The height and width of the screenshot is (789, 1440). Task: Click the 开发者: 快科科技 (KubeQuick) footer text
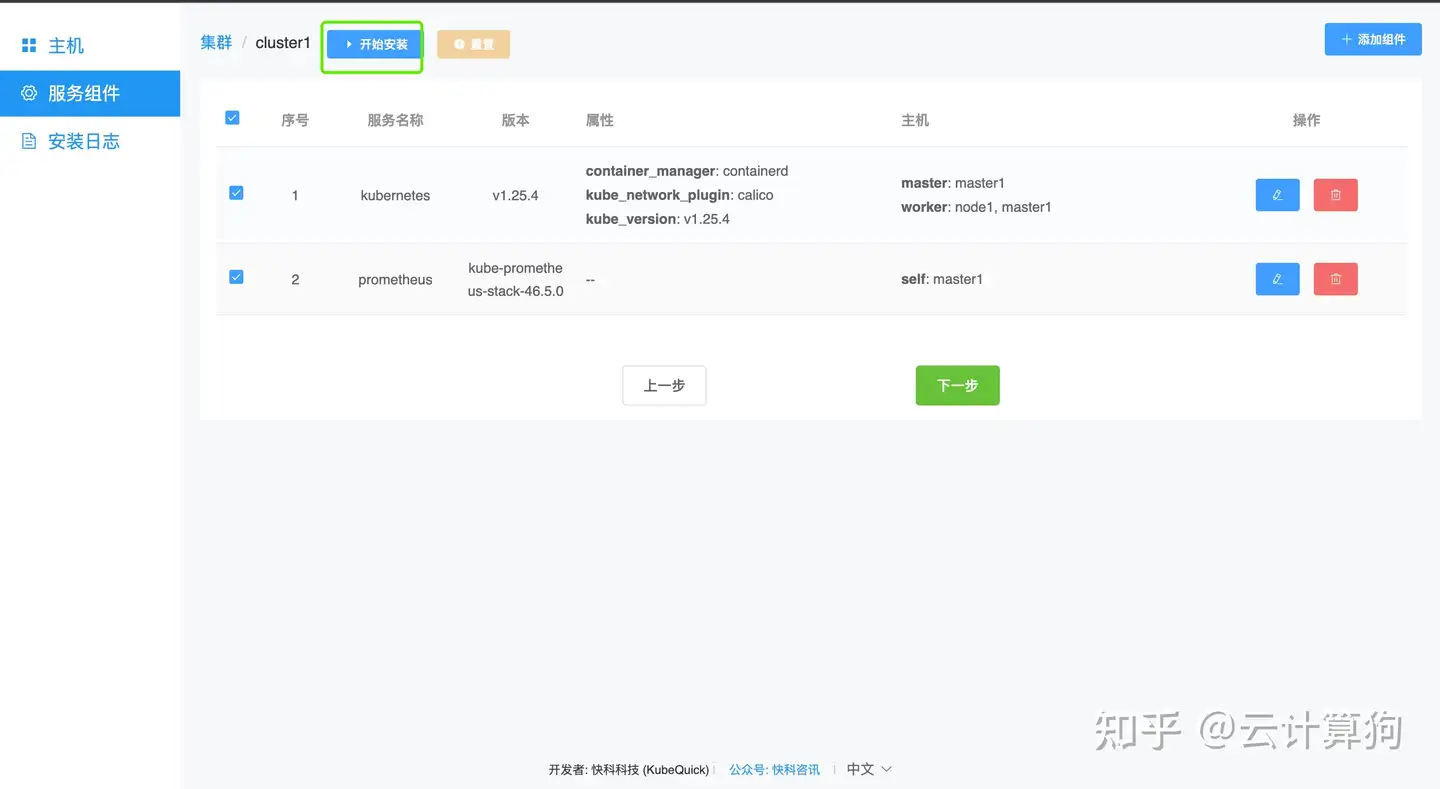(x=629, y=770)
